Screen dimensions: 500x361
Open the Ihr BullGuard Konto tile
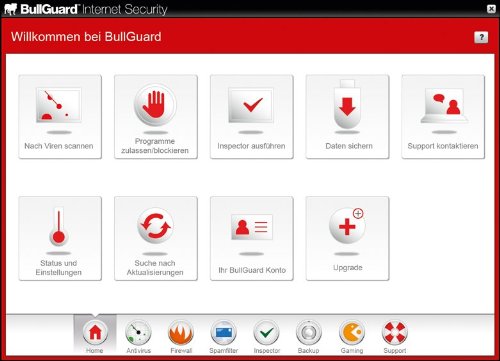point(252,238)
